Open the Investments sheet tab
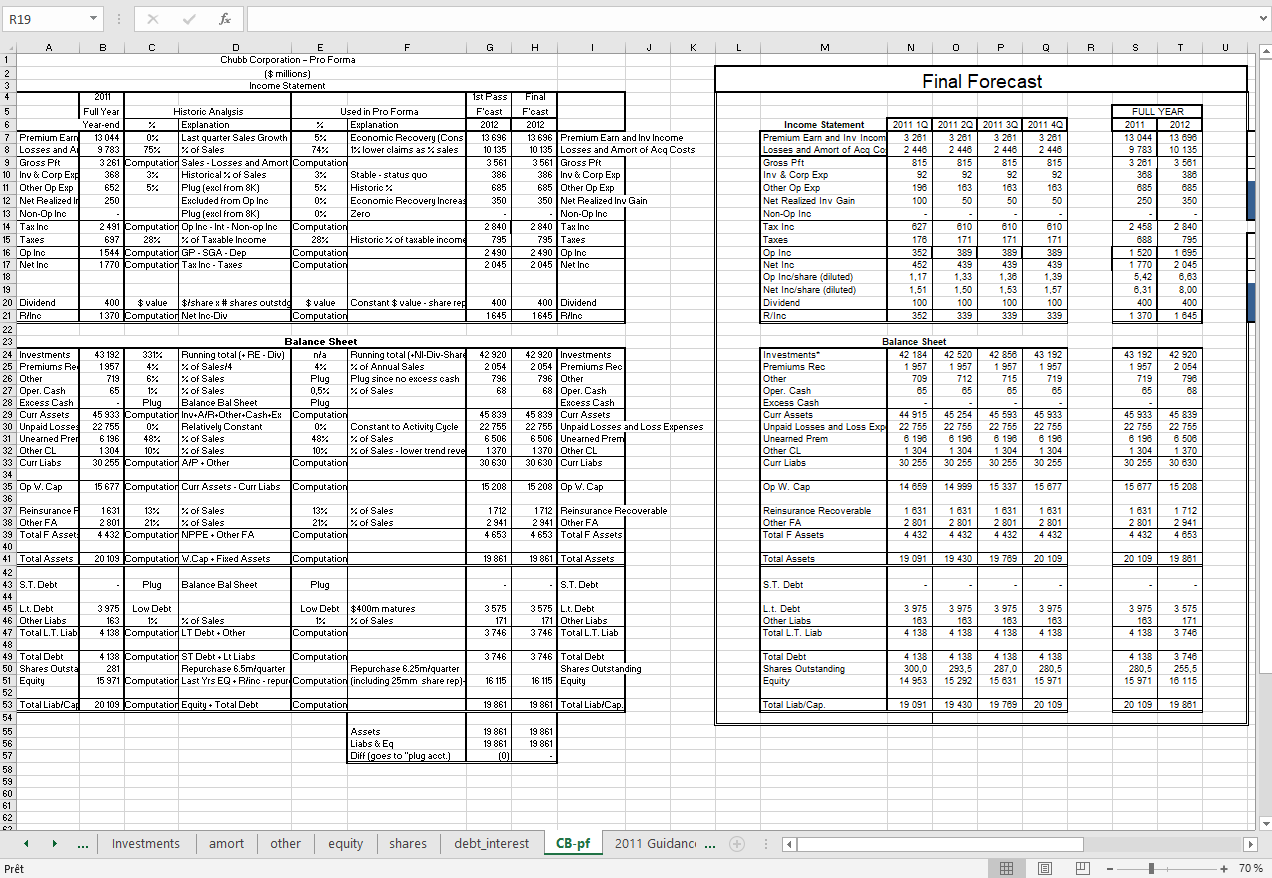The height and width of the screenshot is (878, 1272). (x=146, y=843)
